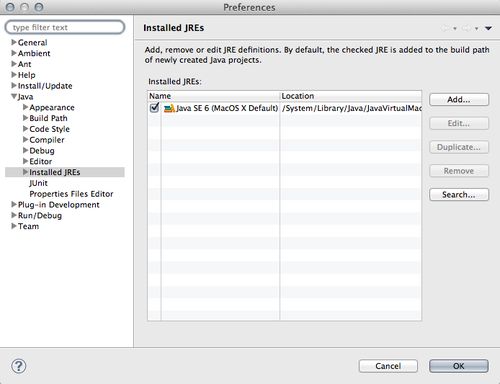Screen dimensions: 500x384
Task: Click the Edit... button
Action: pos(459,123)
